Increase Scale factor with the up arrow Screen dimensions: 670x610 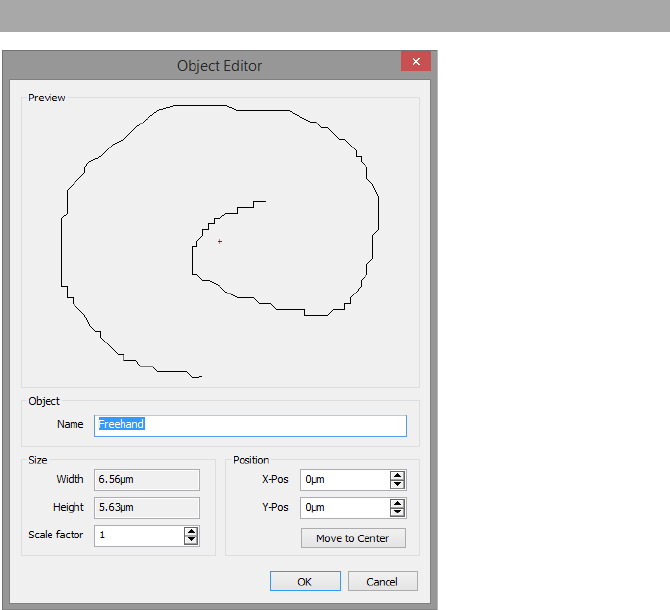[x=191, y=531]
